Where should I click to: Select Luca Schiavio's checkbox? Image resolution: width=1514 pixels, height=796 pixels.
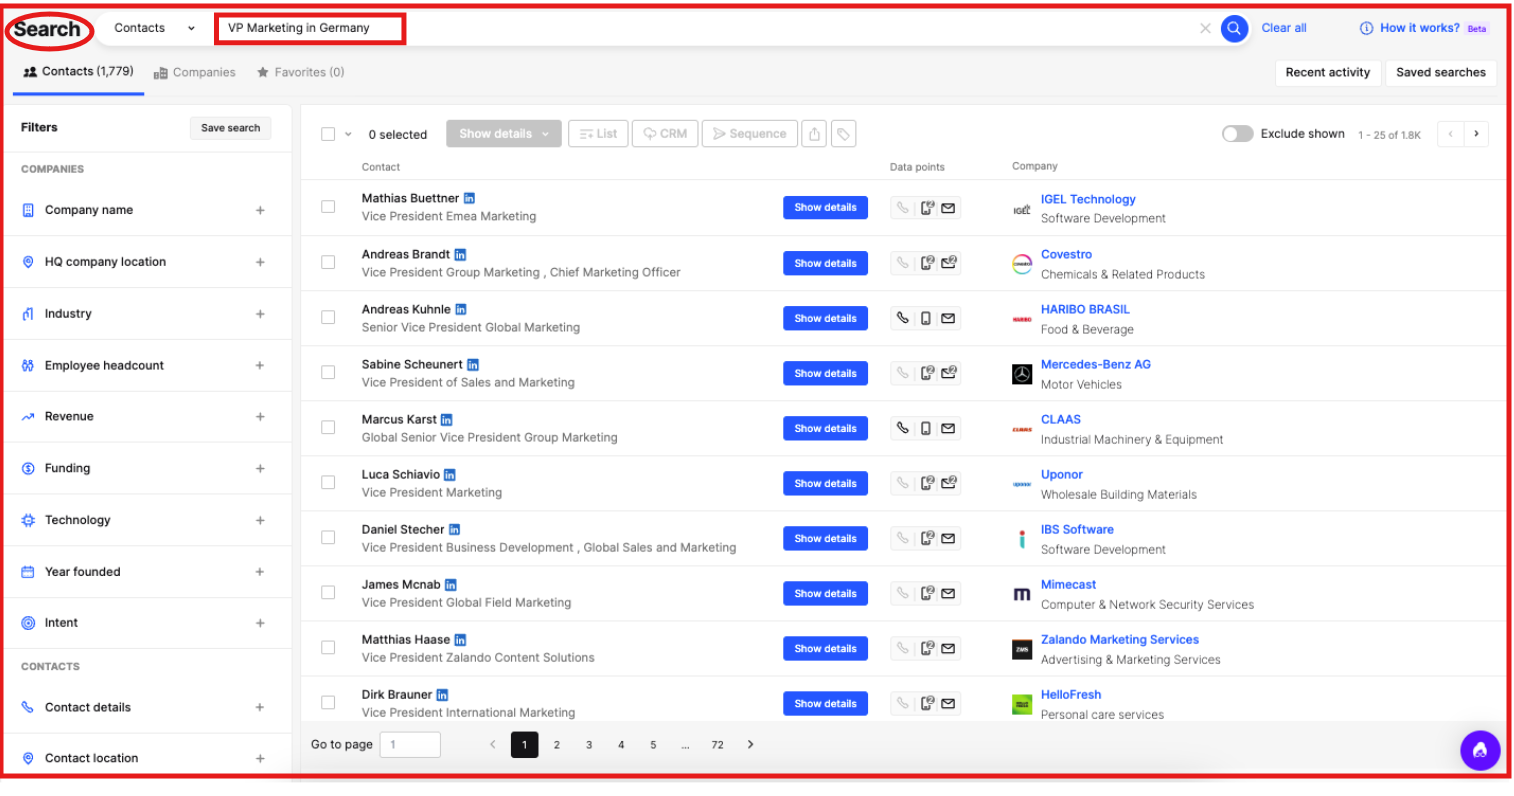(328, 482)
